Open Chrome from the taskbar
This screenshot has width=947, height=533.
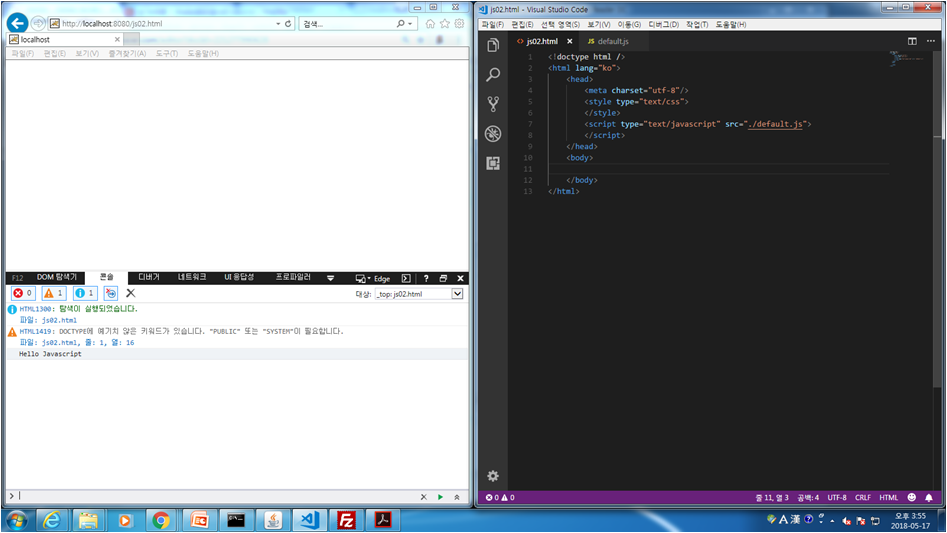pyautogui.click(x=161, y=520)
